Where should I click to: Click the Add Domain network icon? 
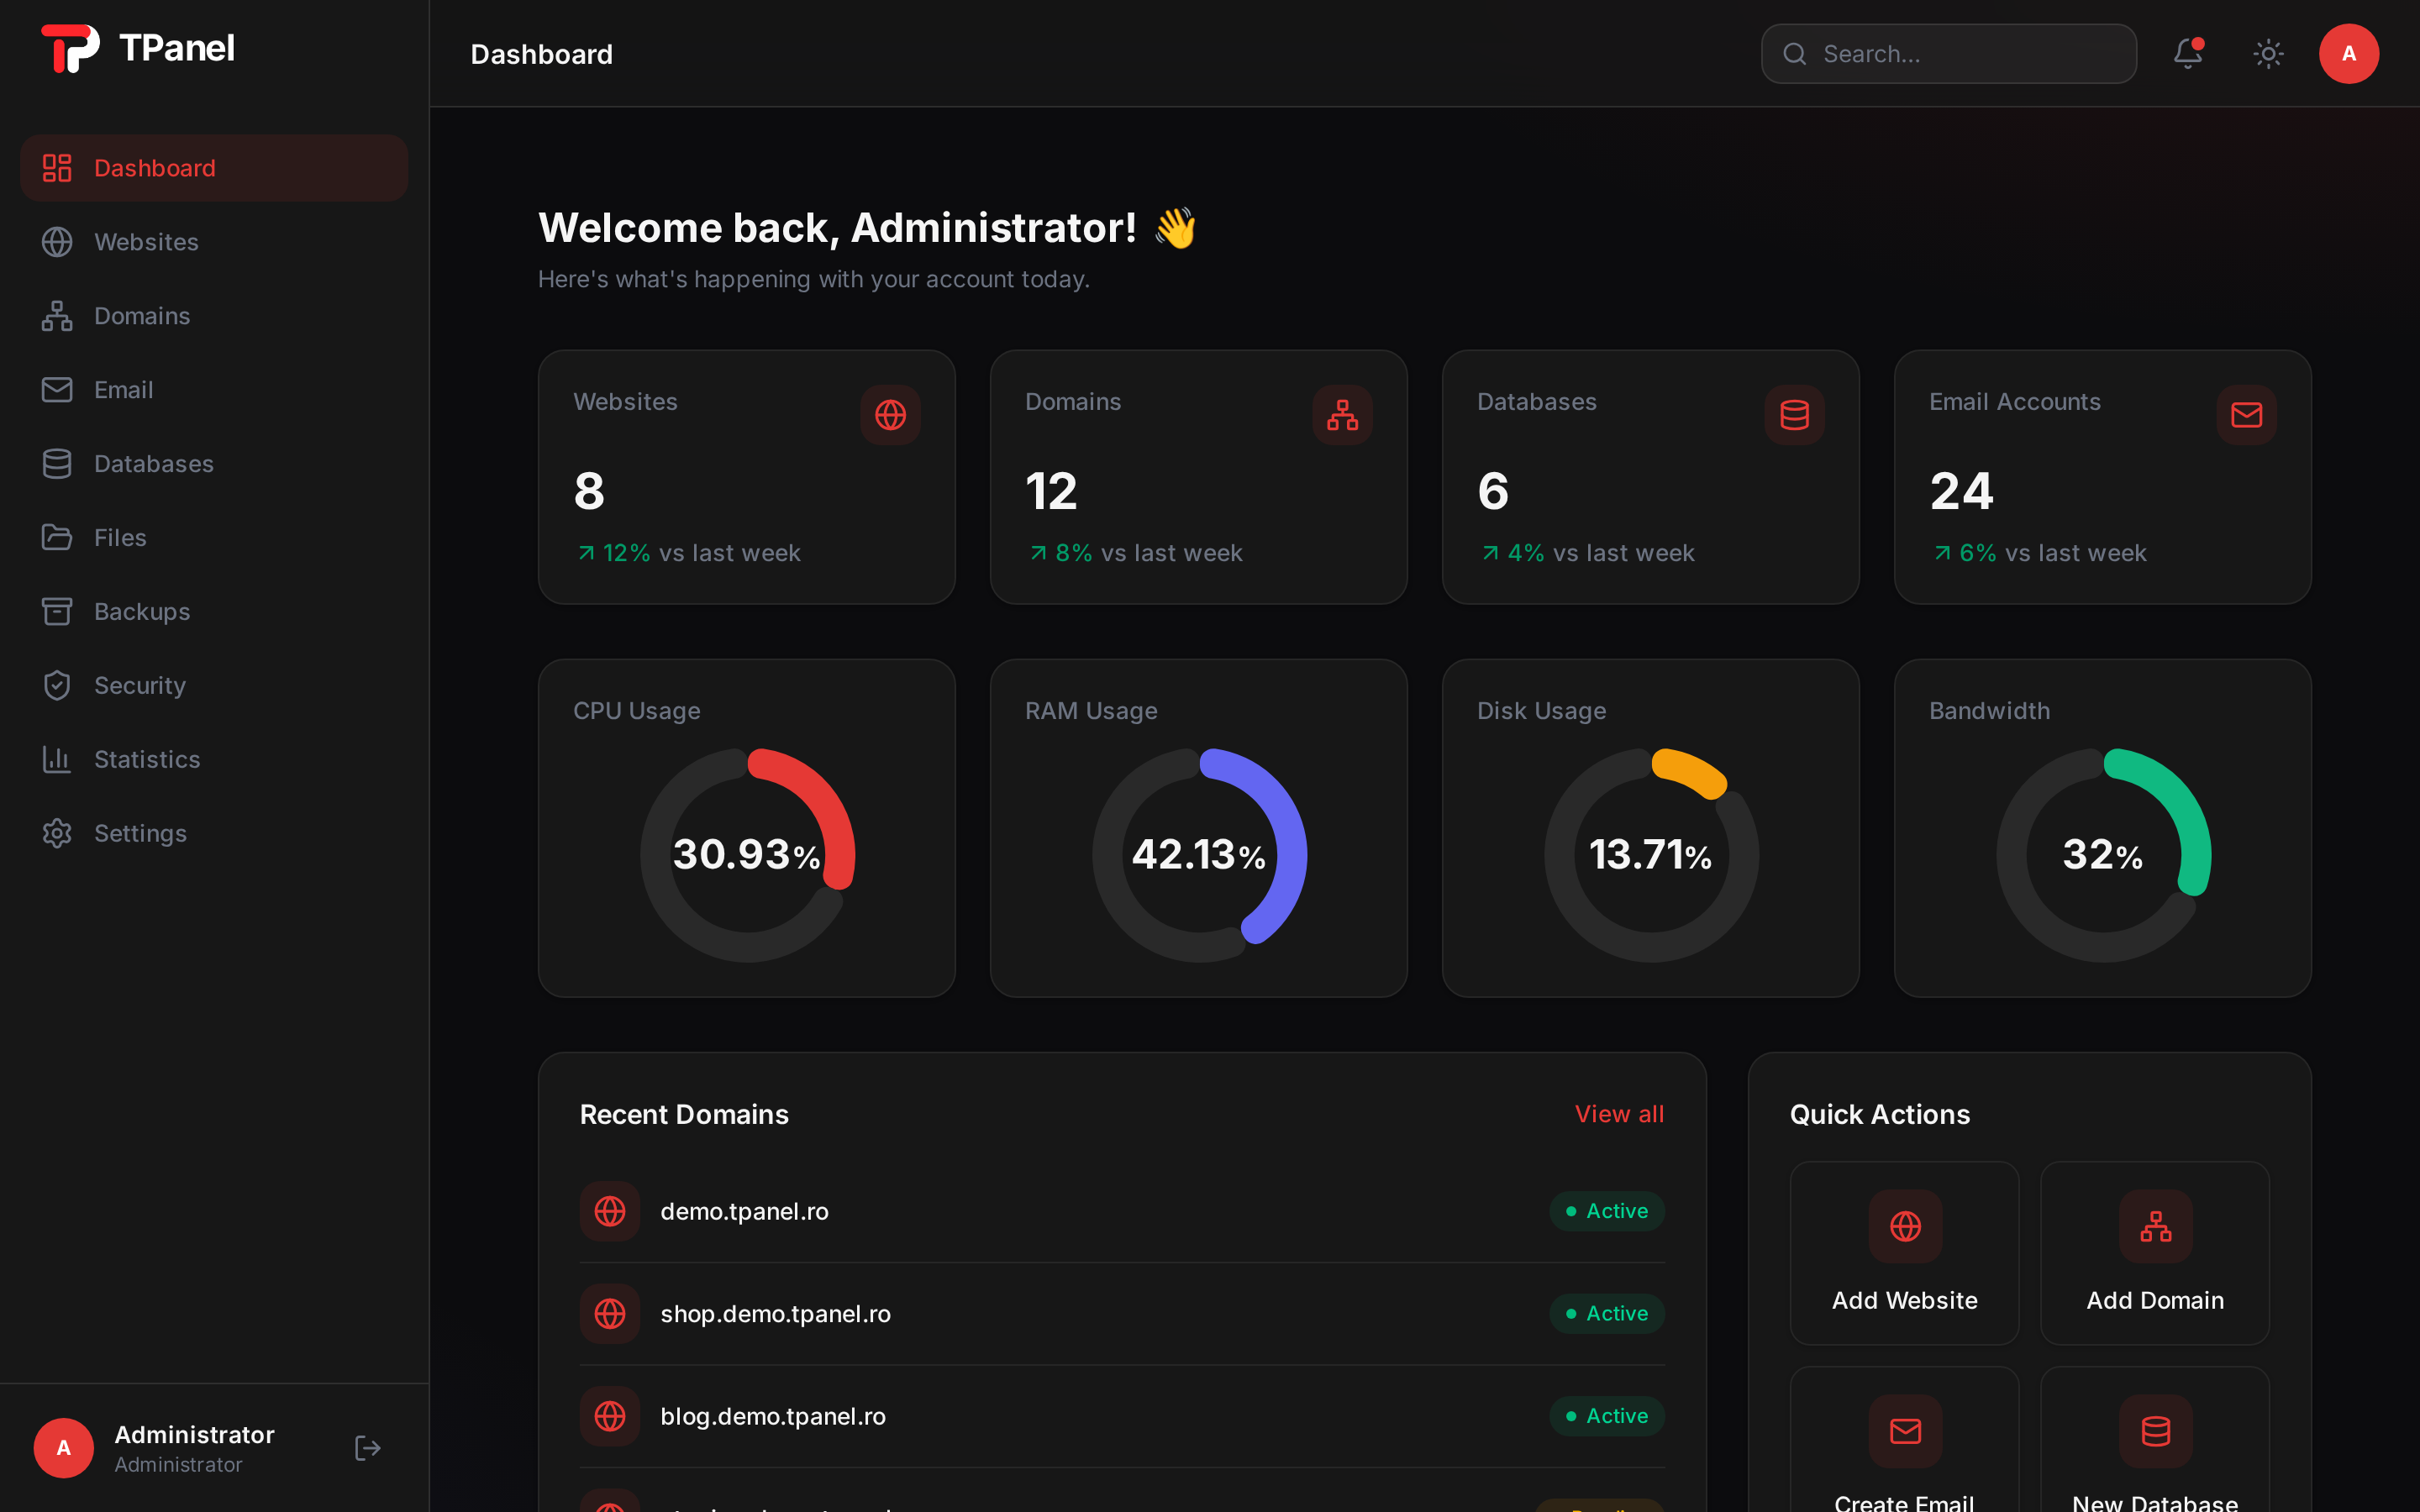[2155, 1226]
